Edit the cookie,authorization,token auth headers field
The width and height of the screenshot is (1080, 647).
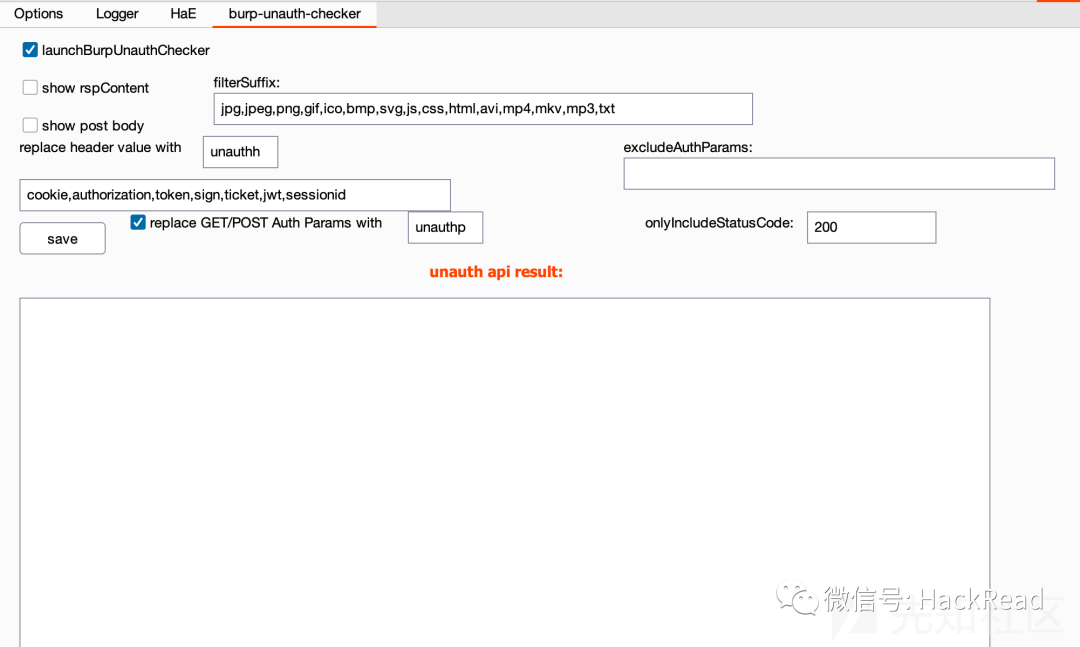point(235,195)
